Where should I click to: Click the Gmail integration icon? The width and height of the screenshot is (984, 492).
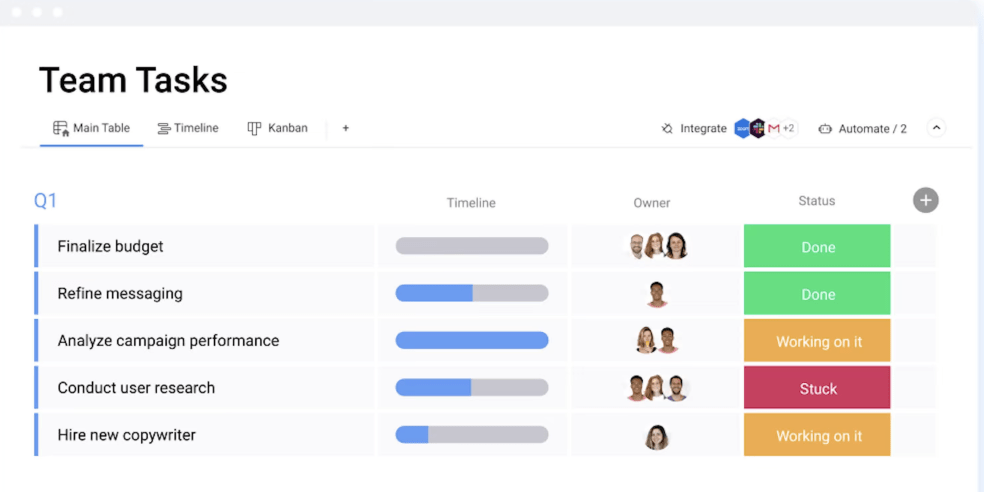[773, 129]
